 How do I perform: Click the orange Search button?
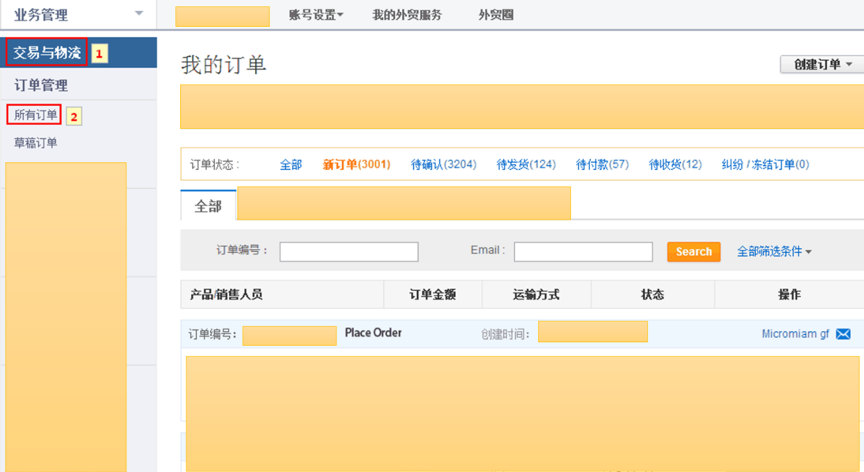point(693,252)
